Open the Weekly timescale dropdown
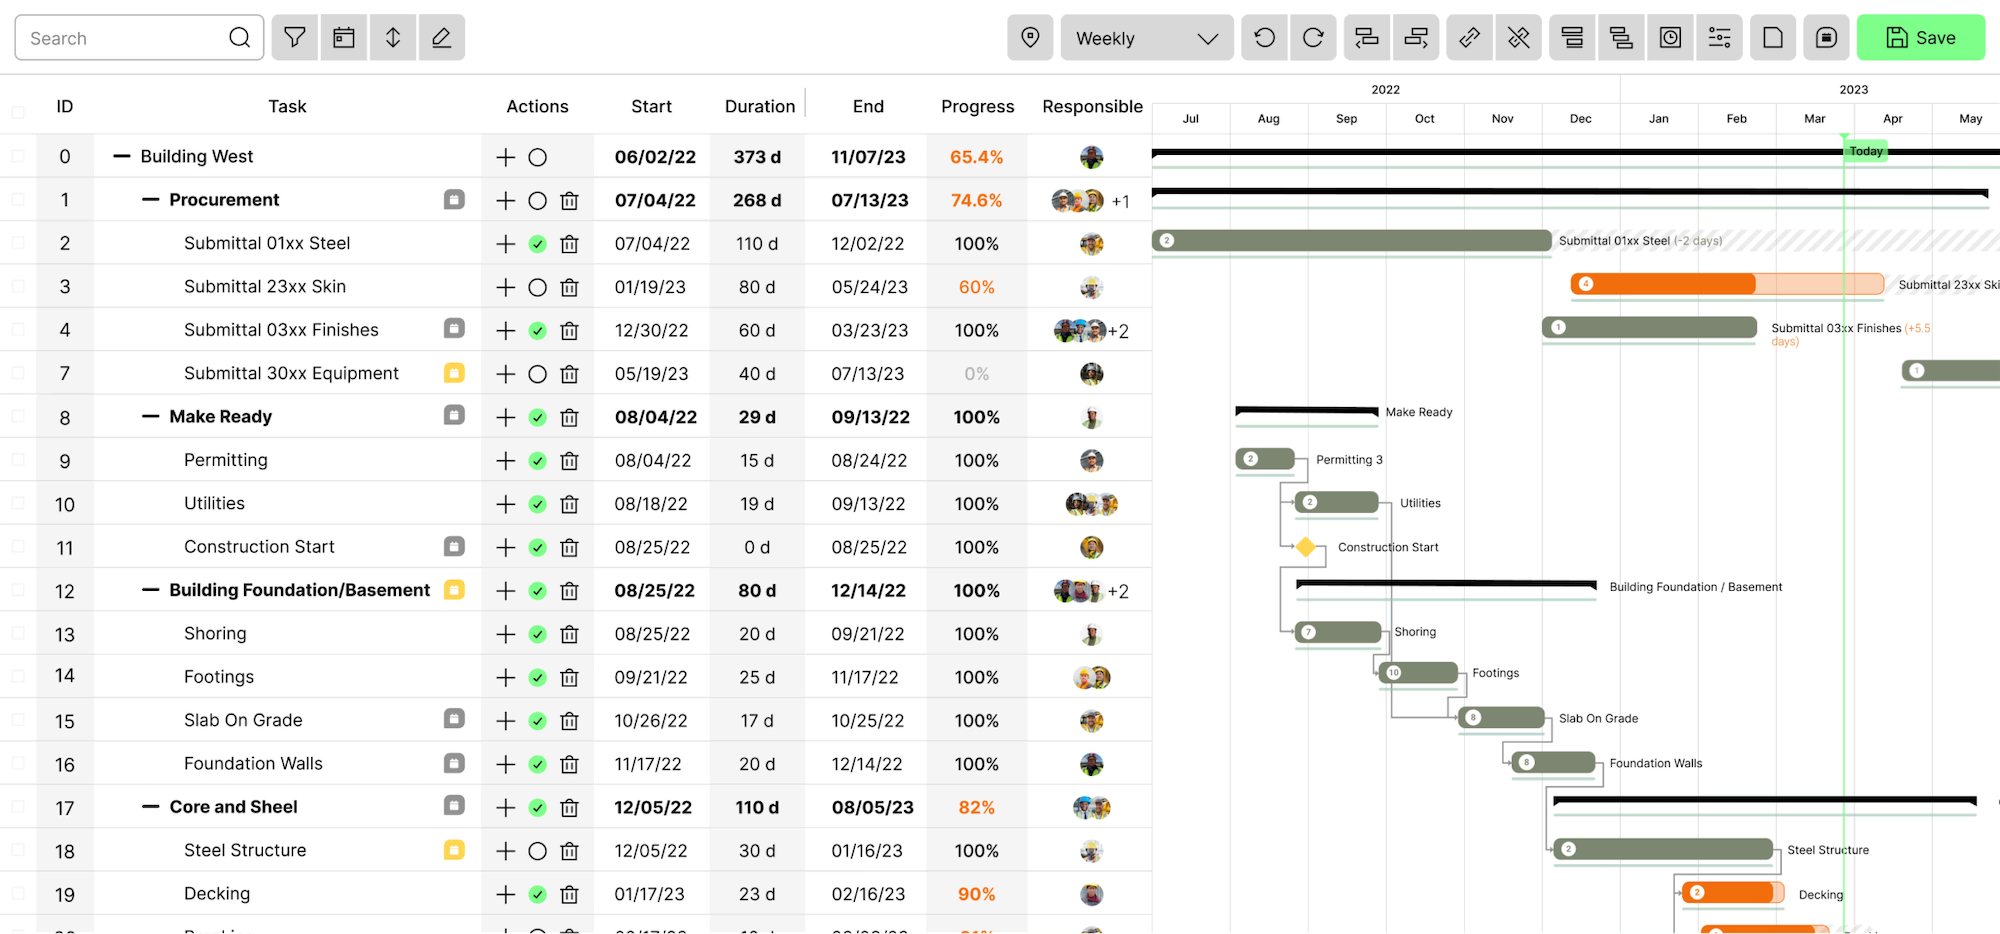Image resolution: width=2000 pixels, height=934 pixels. [1146, 37]
